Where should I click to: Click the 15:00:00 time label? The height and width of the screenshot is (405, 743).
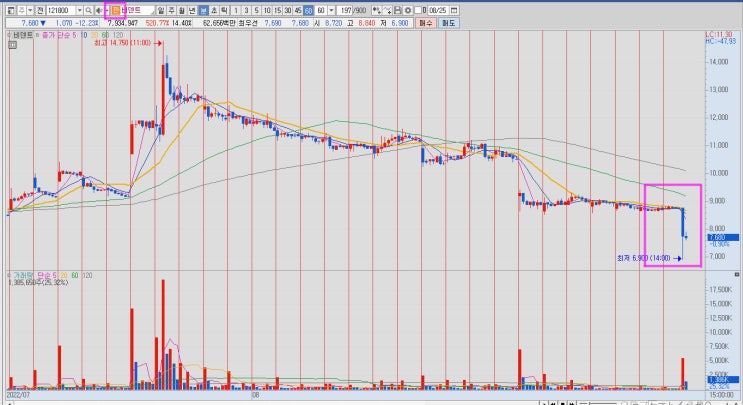(722, 395)
